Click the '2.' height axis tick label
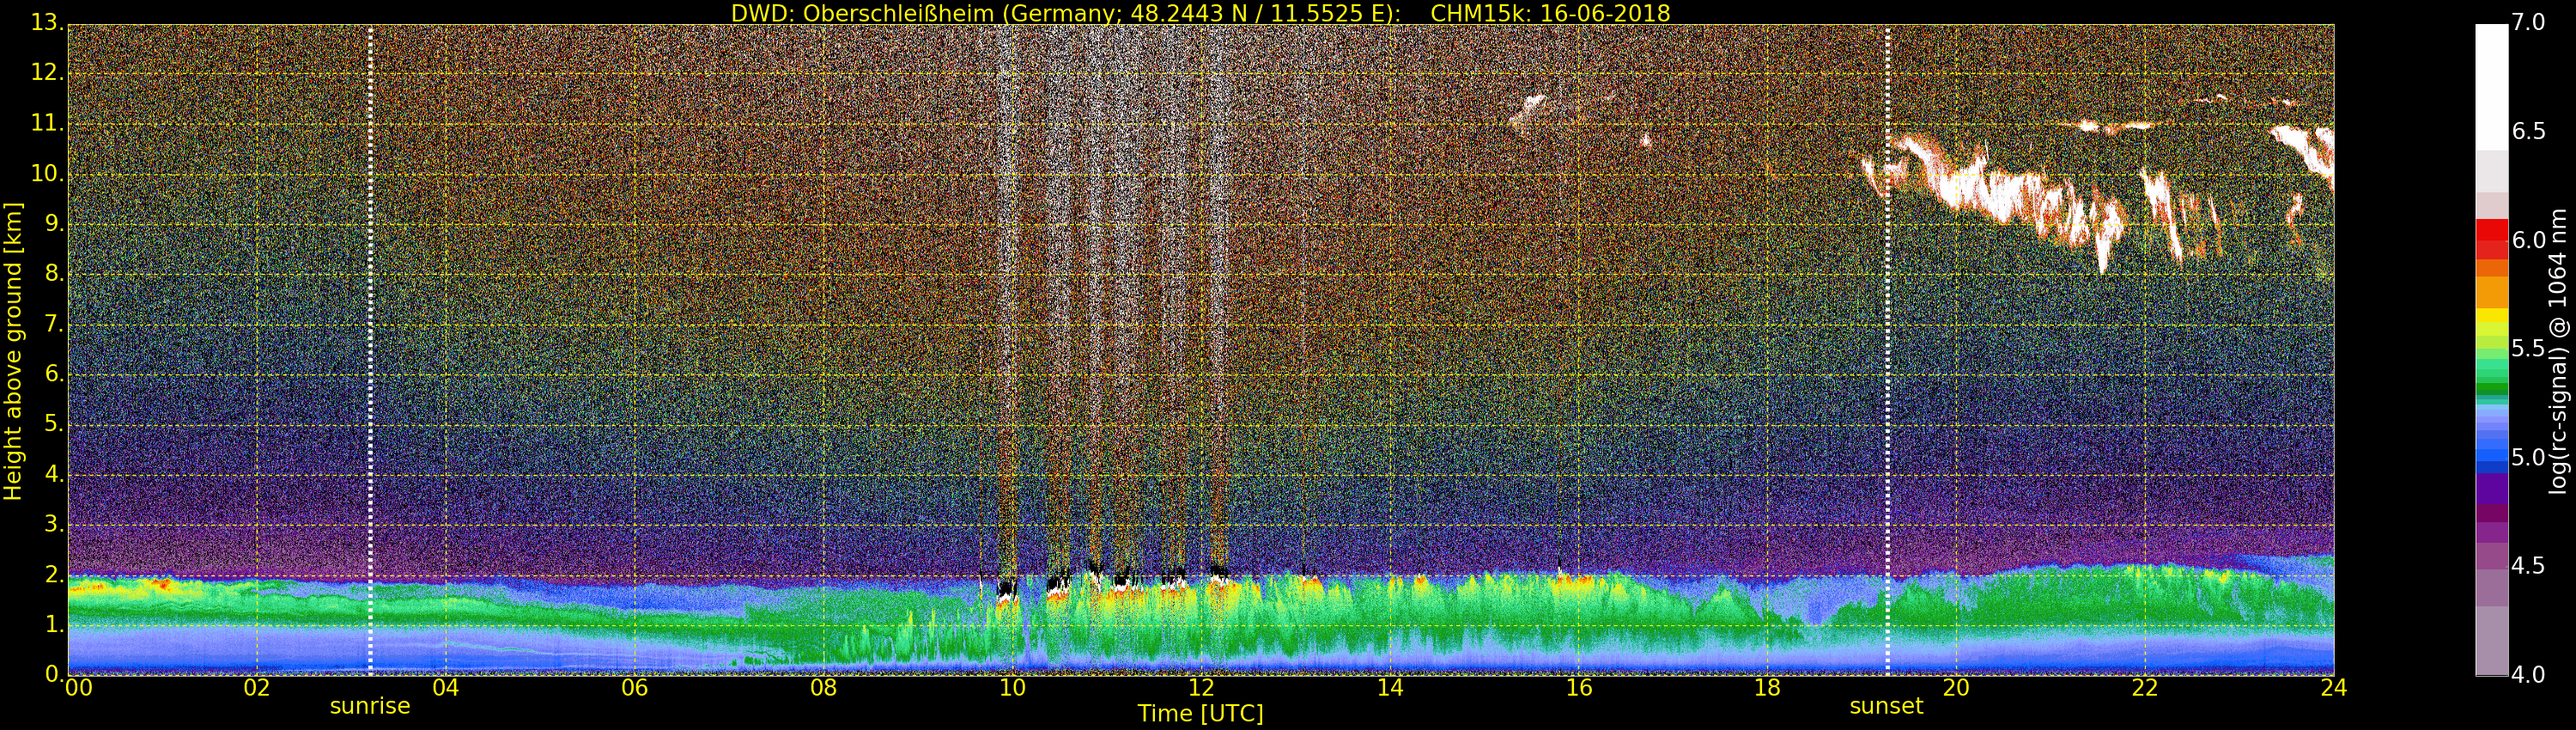 54,574
